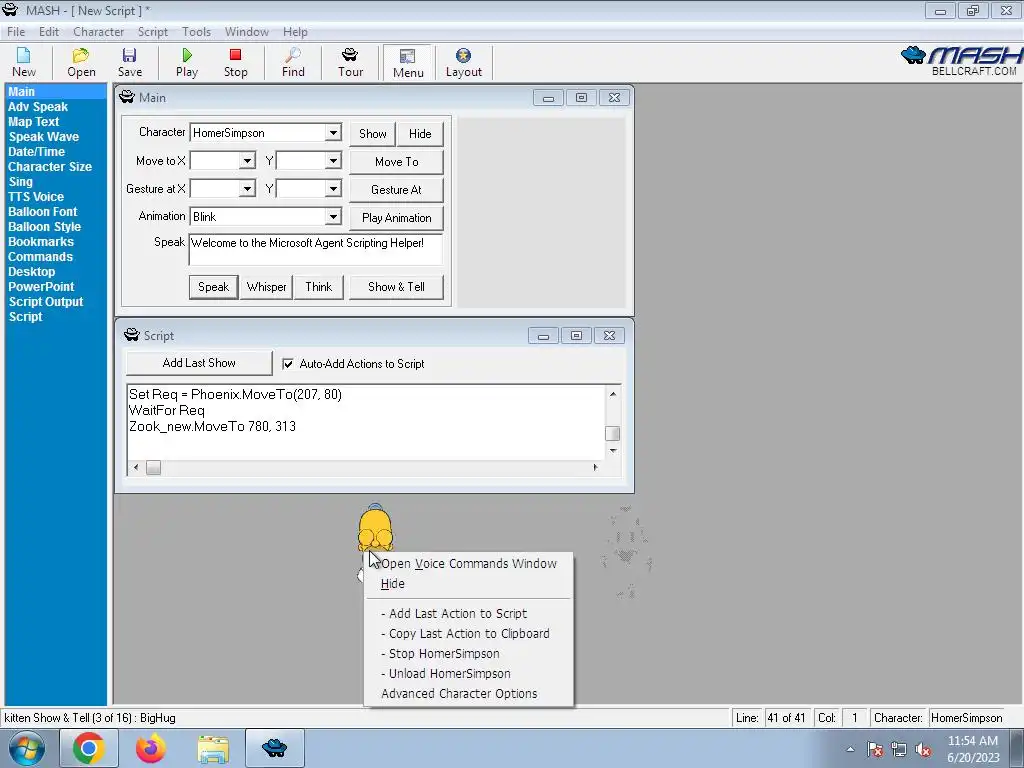Open the Window menu
Screen dimensions: 1024x768
247,31
